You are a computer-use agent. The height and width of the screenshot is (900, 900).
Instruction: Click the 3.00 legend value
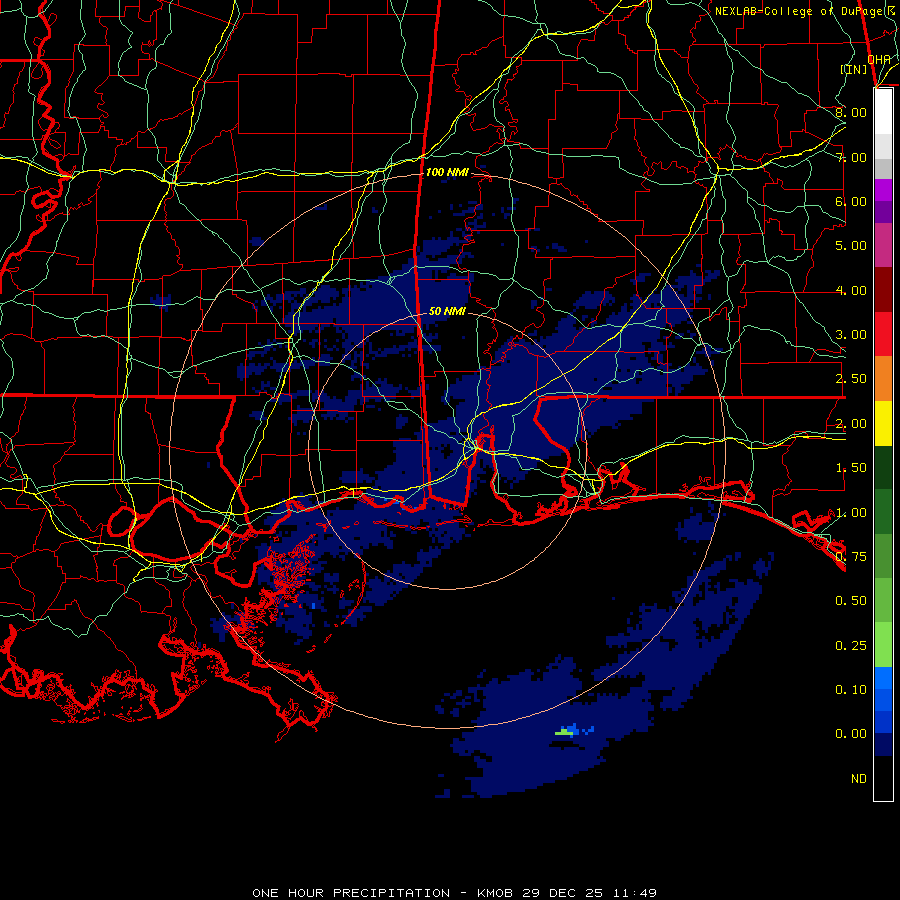coord(851,335)
